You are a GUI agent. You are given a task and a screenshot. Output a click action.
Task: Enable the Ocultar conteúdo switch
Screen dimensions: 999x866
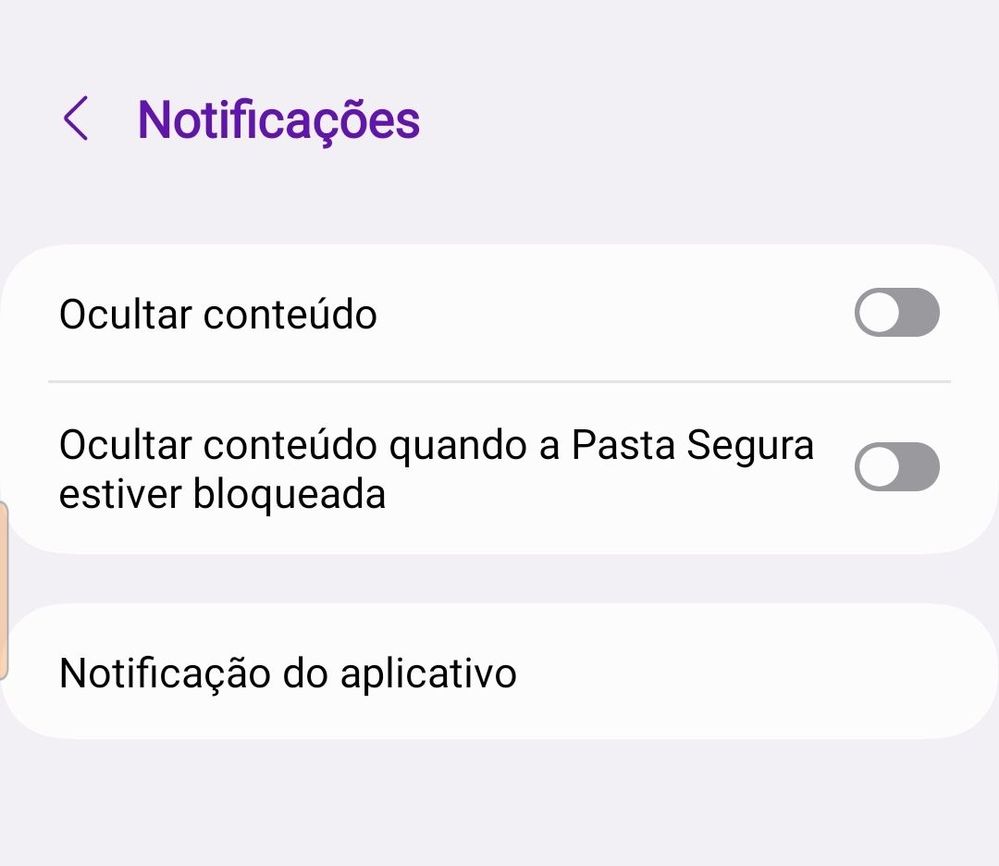point(896,312)
